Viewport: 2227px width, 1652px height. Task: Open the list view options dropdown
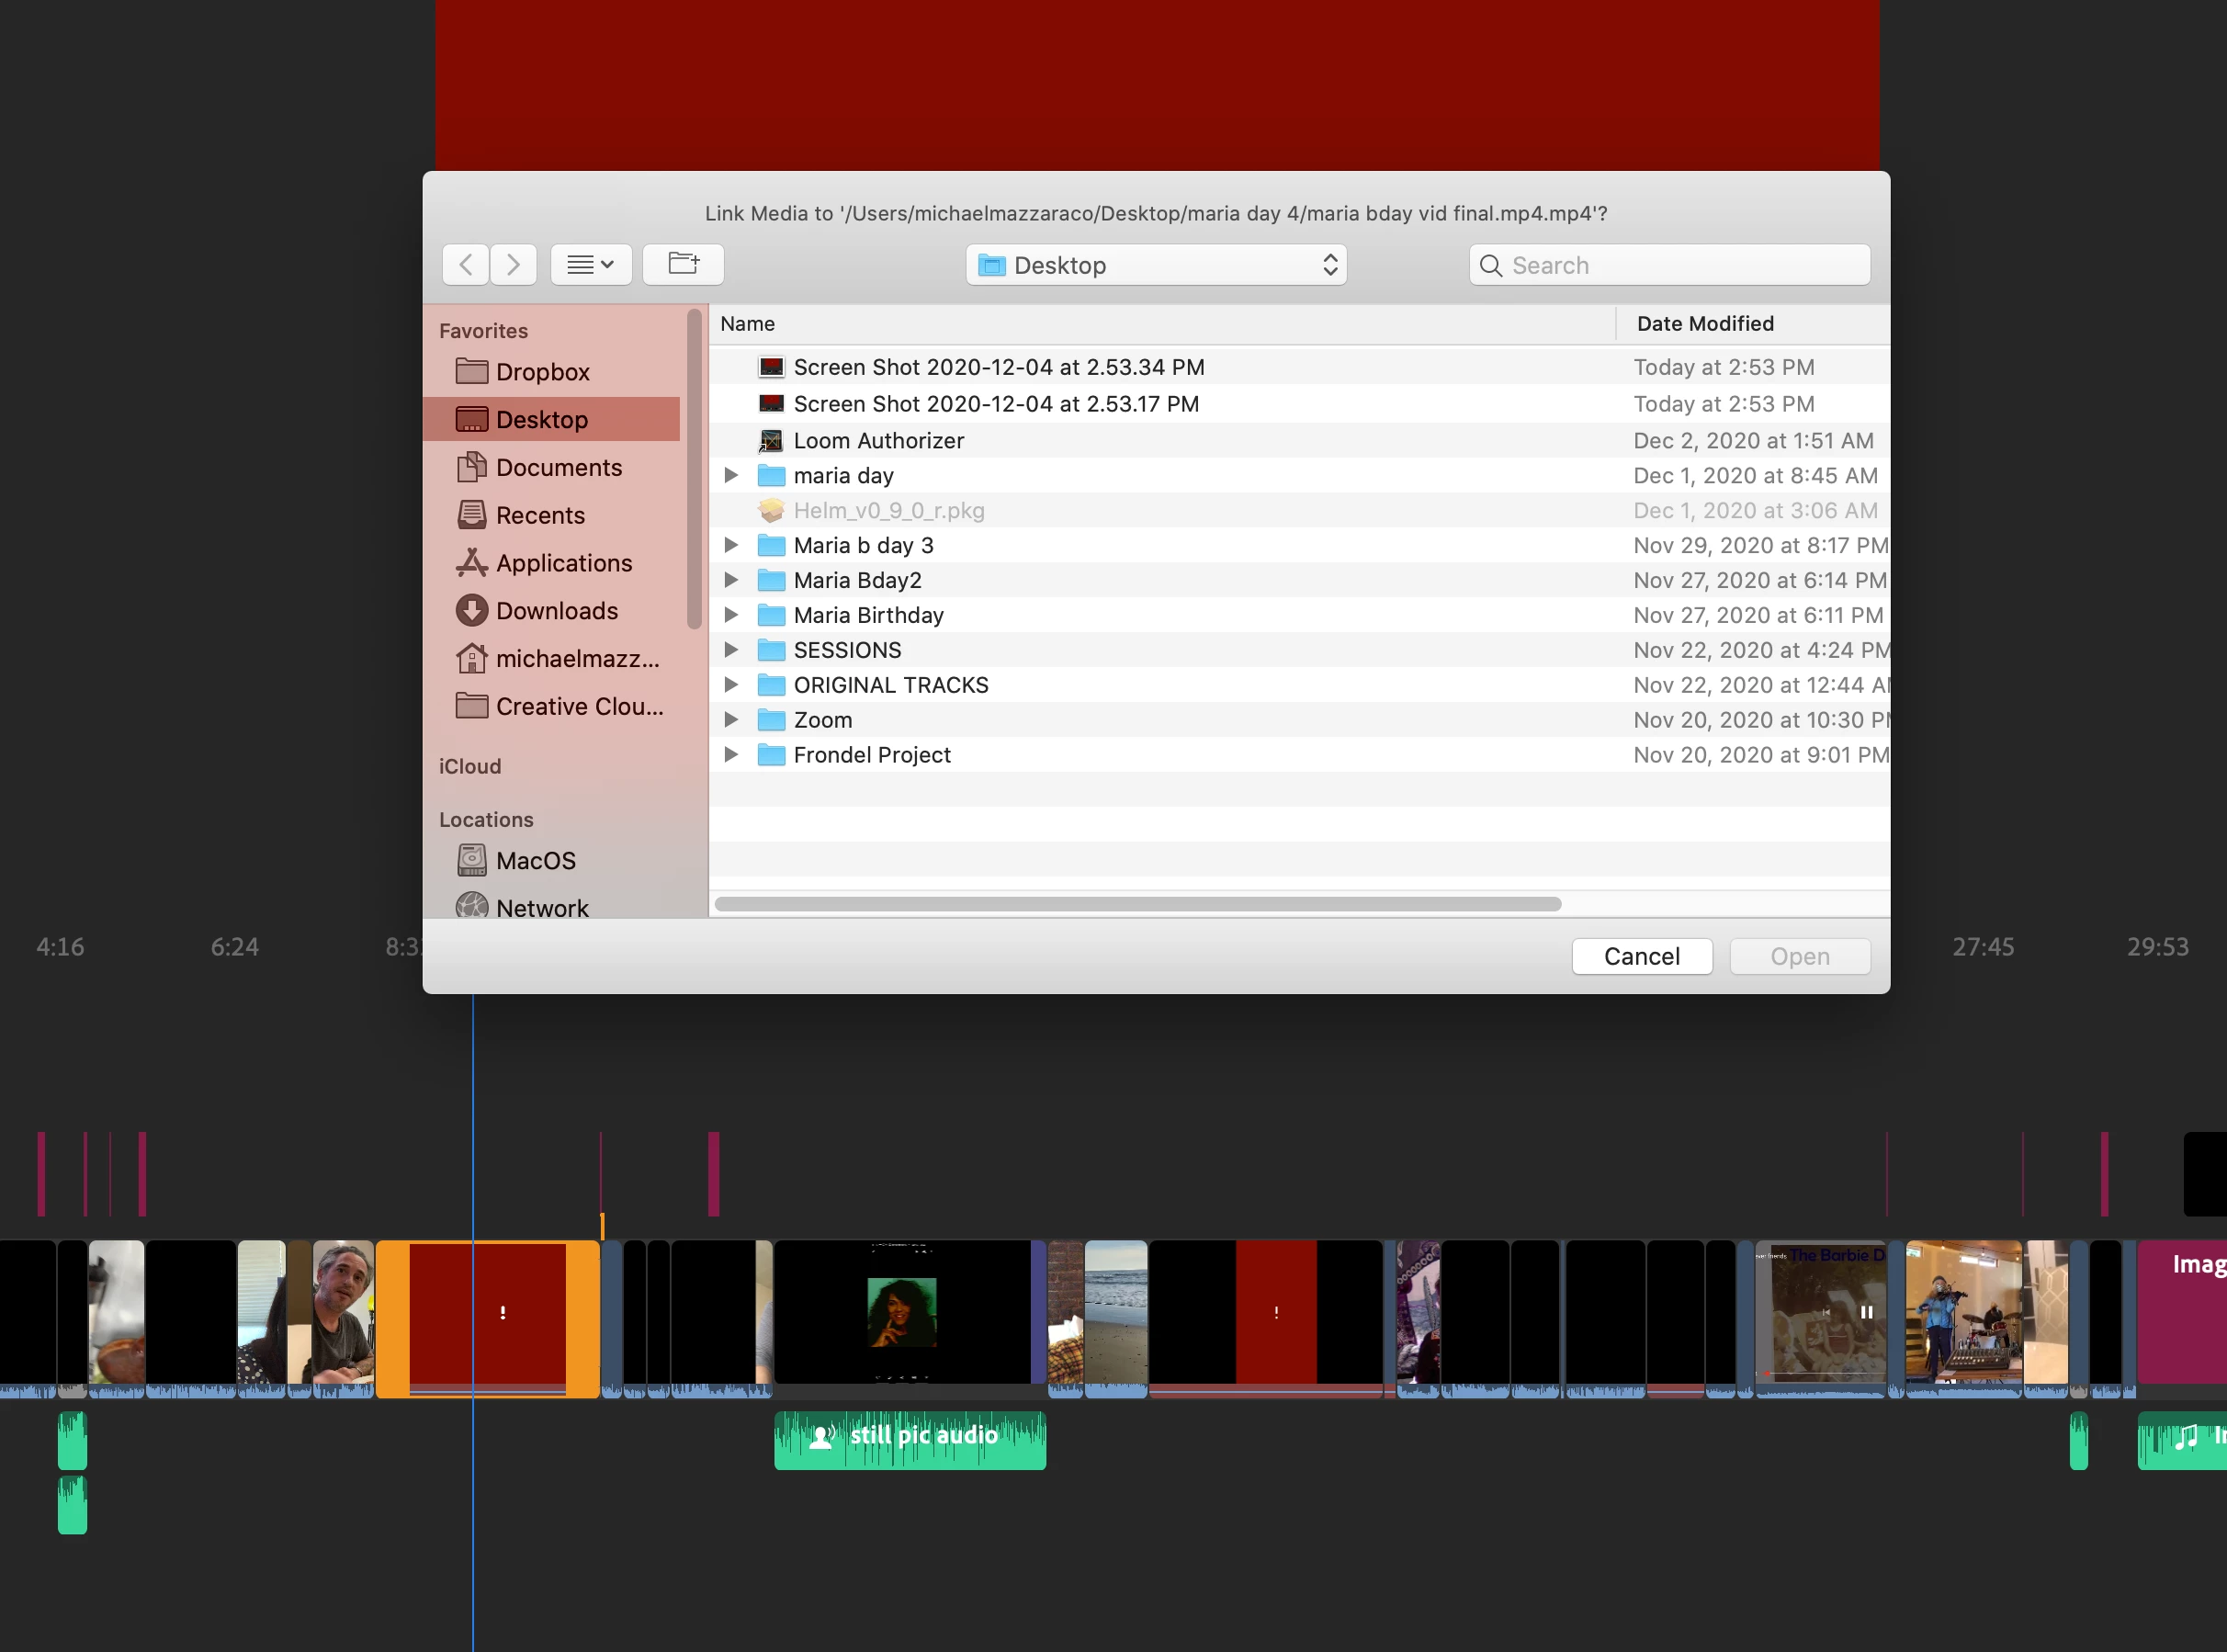click(x=590, y=265)
